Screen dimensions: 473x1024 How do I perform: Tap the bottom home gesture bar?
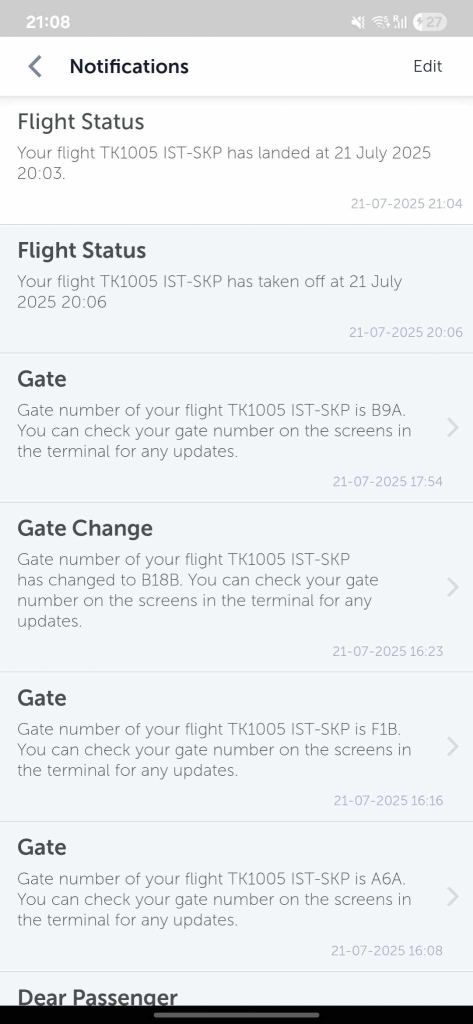[236, 1015]
